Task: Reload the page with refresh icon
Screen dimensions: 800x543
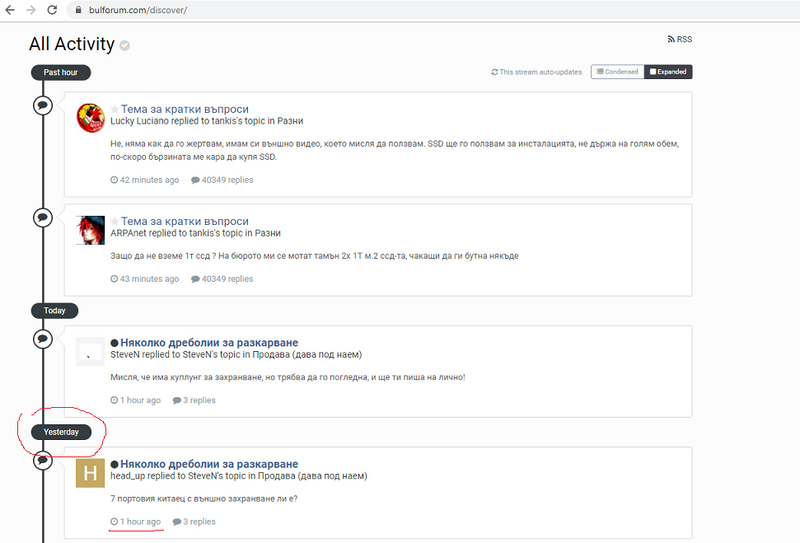Action: (x=52, y=10)
